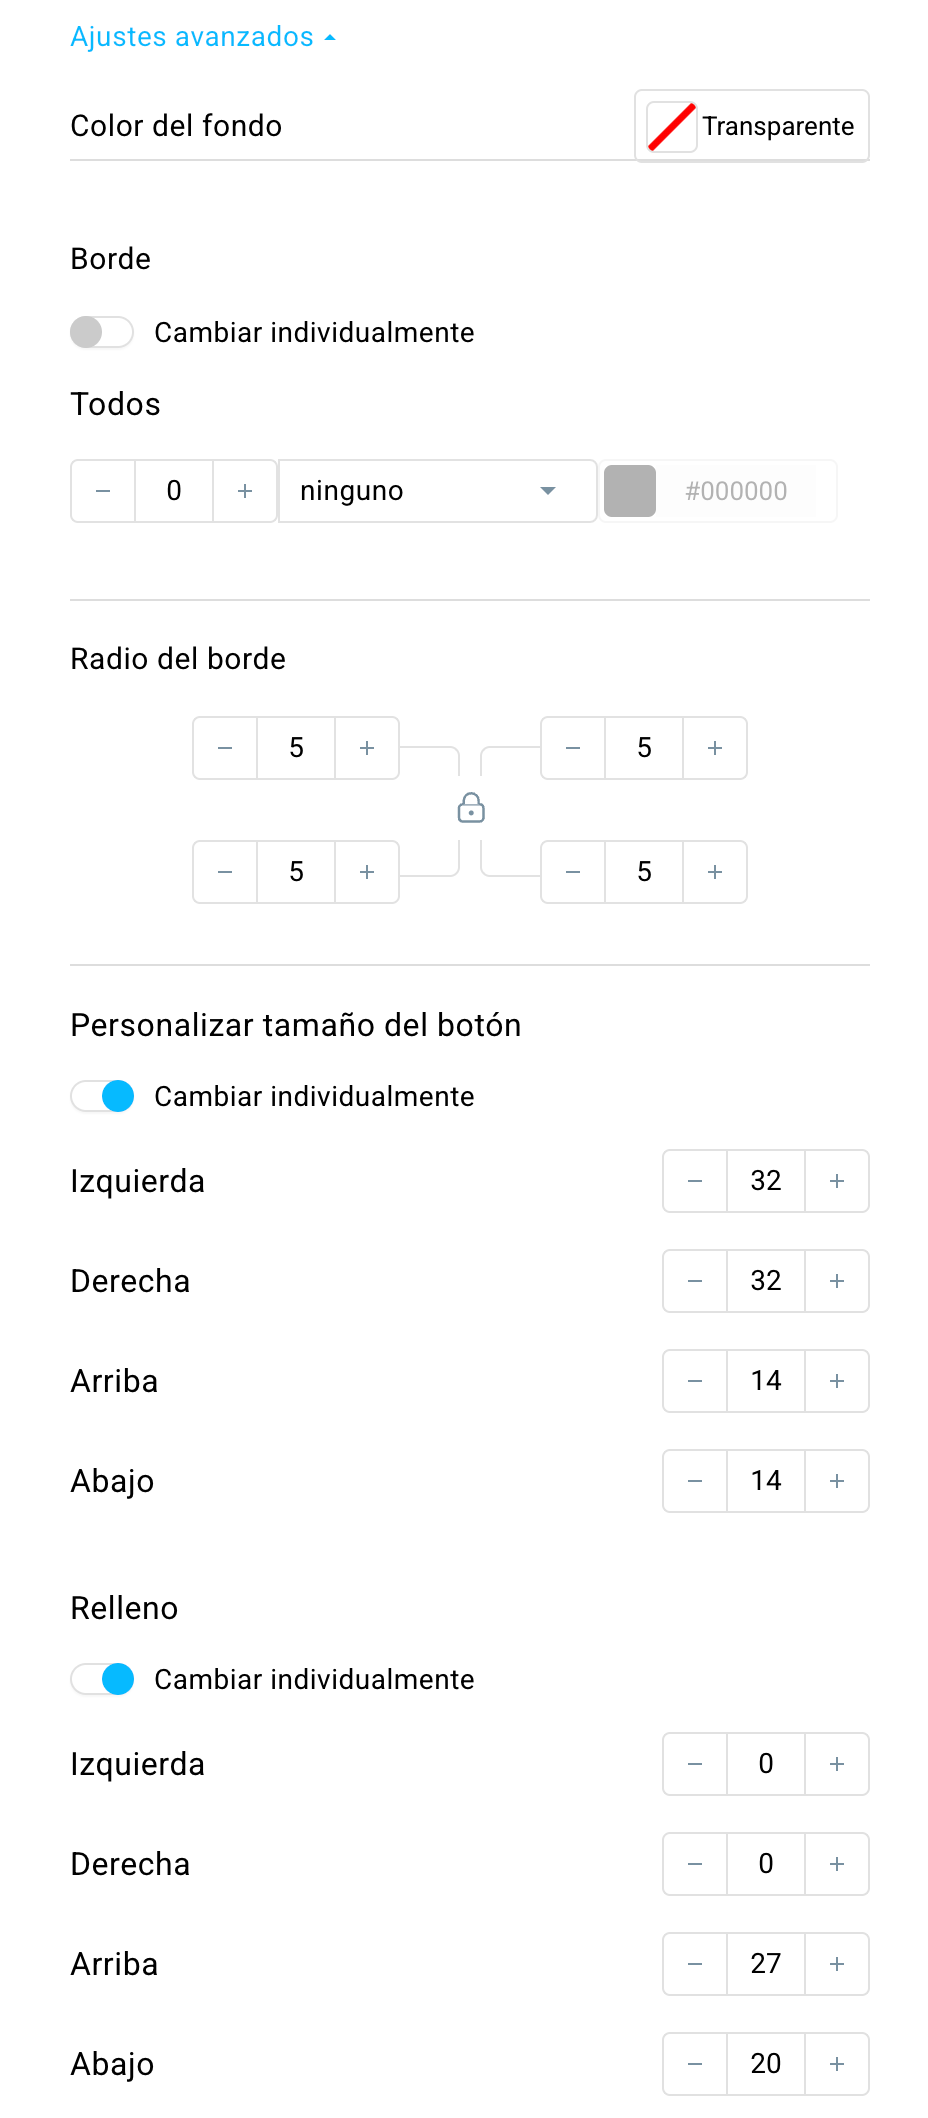Click the Relleno Derecha value field

766,1864
